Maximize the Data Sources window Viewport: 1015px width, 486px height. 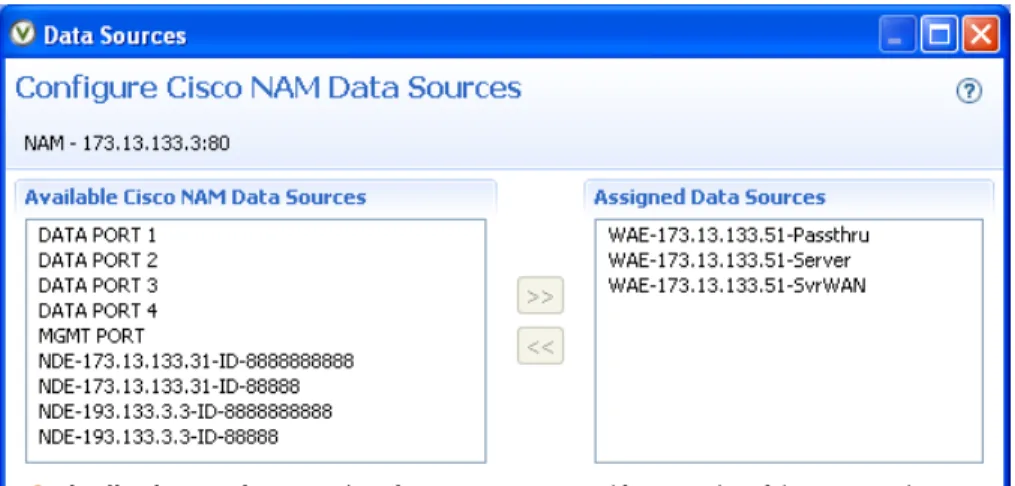pyautogui.click(x=939, y=36)
